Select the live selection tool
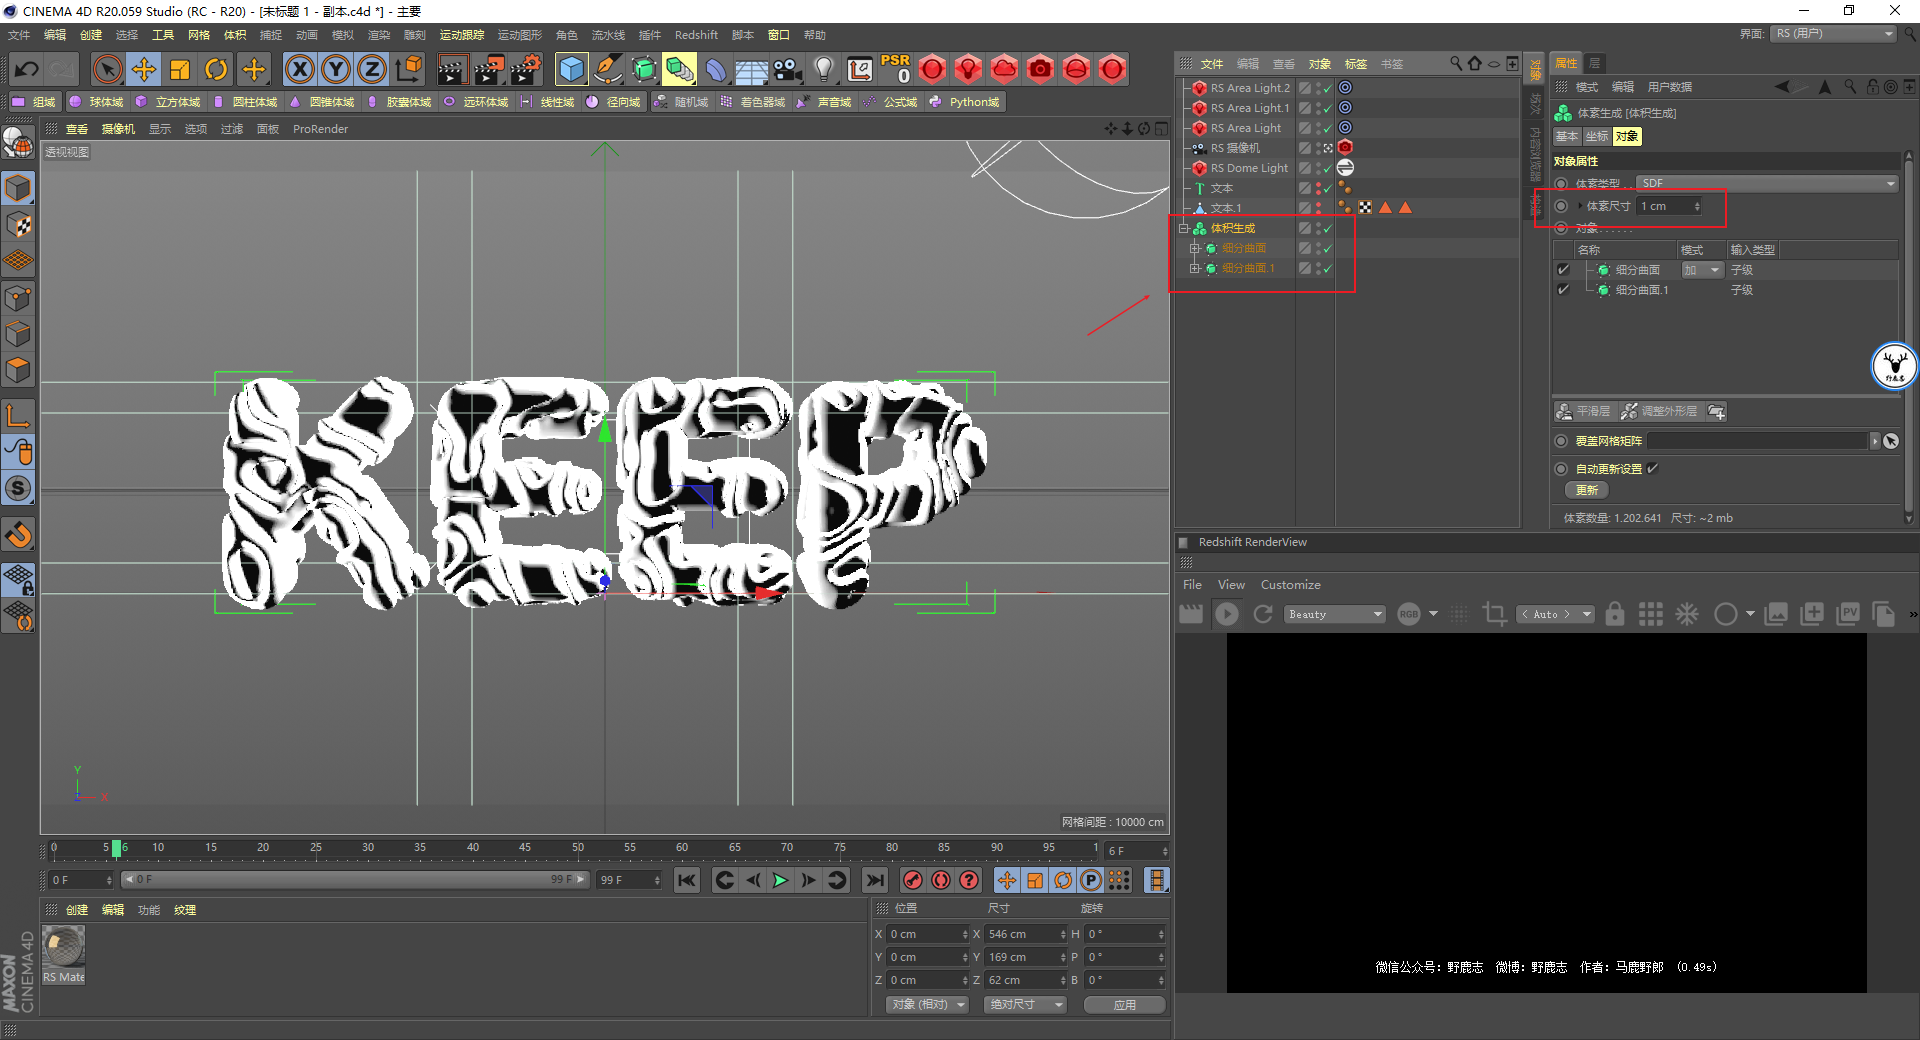Viewport: 1920px width, 1040px height. click(x=107, y=69)
